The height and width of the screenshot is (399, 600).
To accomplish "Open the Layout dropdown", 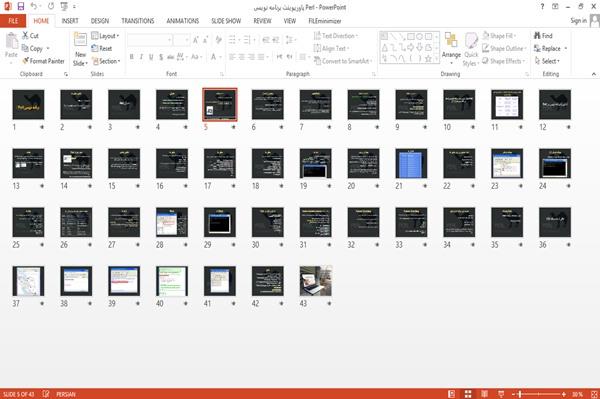I will click(x=105, y=36).
